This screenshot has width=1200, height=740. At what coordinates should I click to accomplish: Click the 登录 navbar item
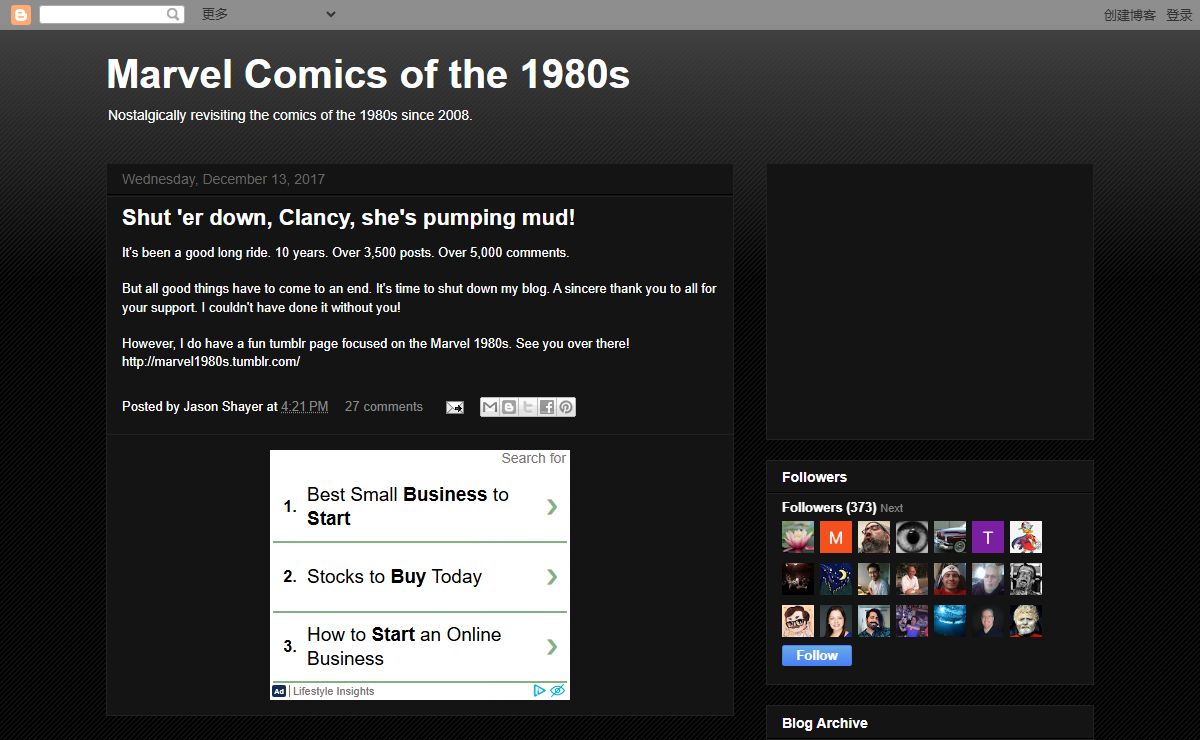coord(1179,15)
